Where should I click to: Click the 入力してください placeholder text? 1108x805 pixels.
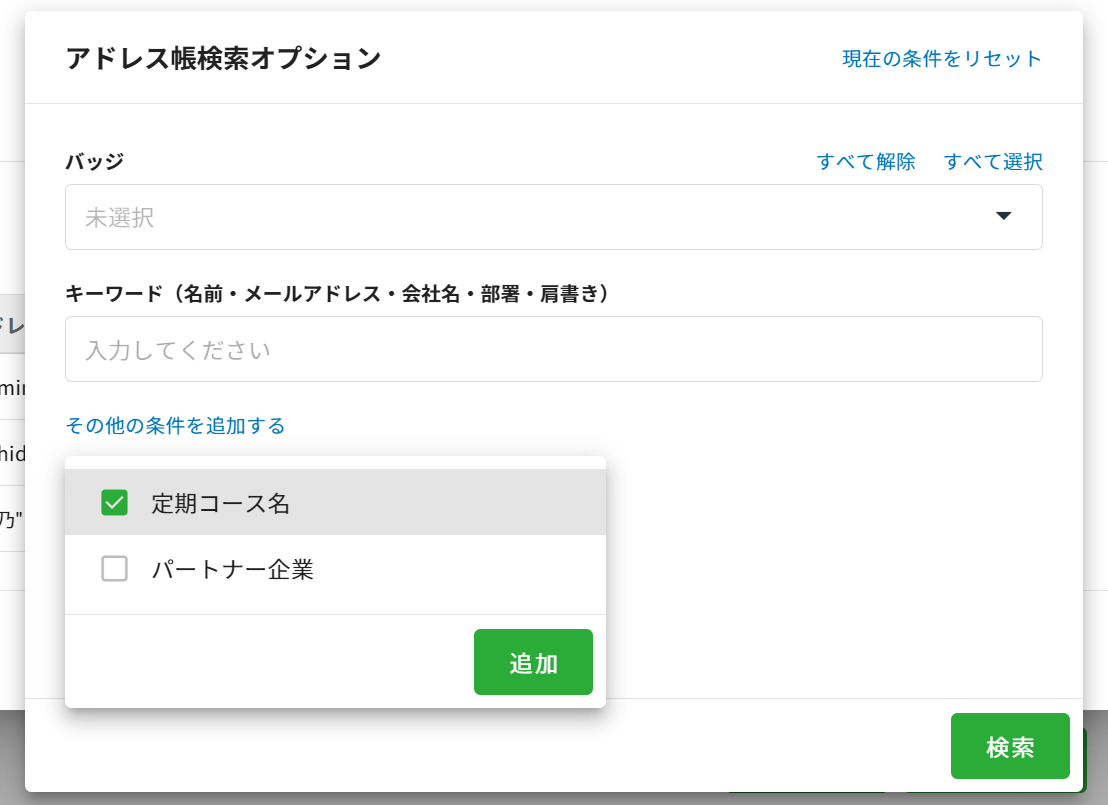178,351
